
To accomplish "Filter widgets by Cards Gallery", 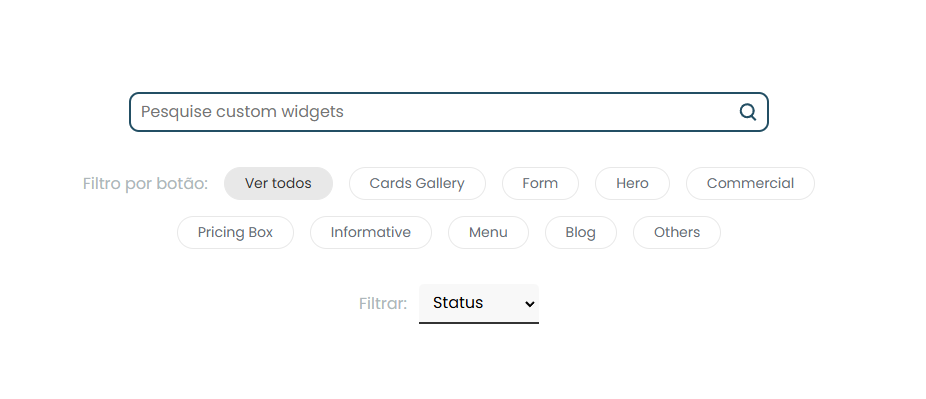I will click(417, 184).
